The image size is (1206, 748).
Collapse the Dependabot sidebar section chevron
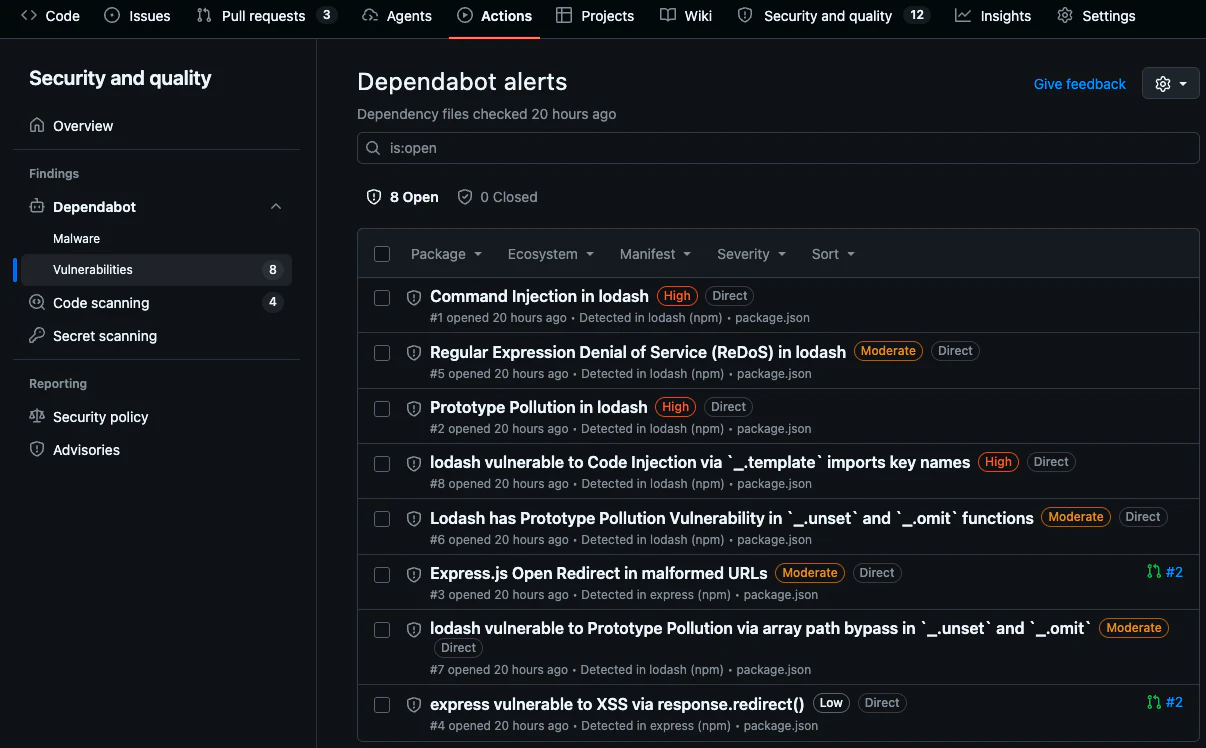[x=276, y=207]
